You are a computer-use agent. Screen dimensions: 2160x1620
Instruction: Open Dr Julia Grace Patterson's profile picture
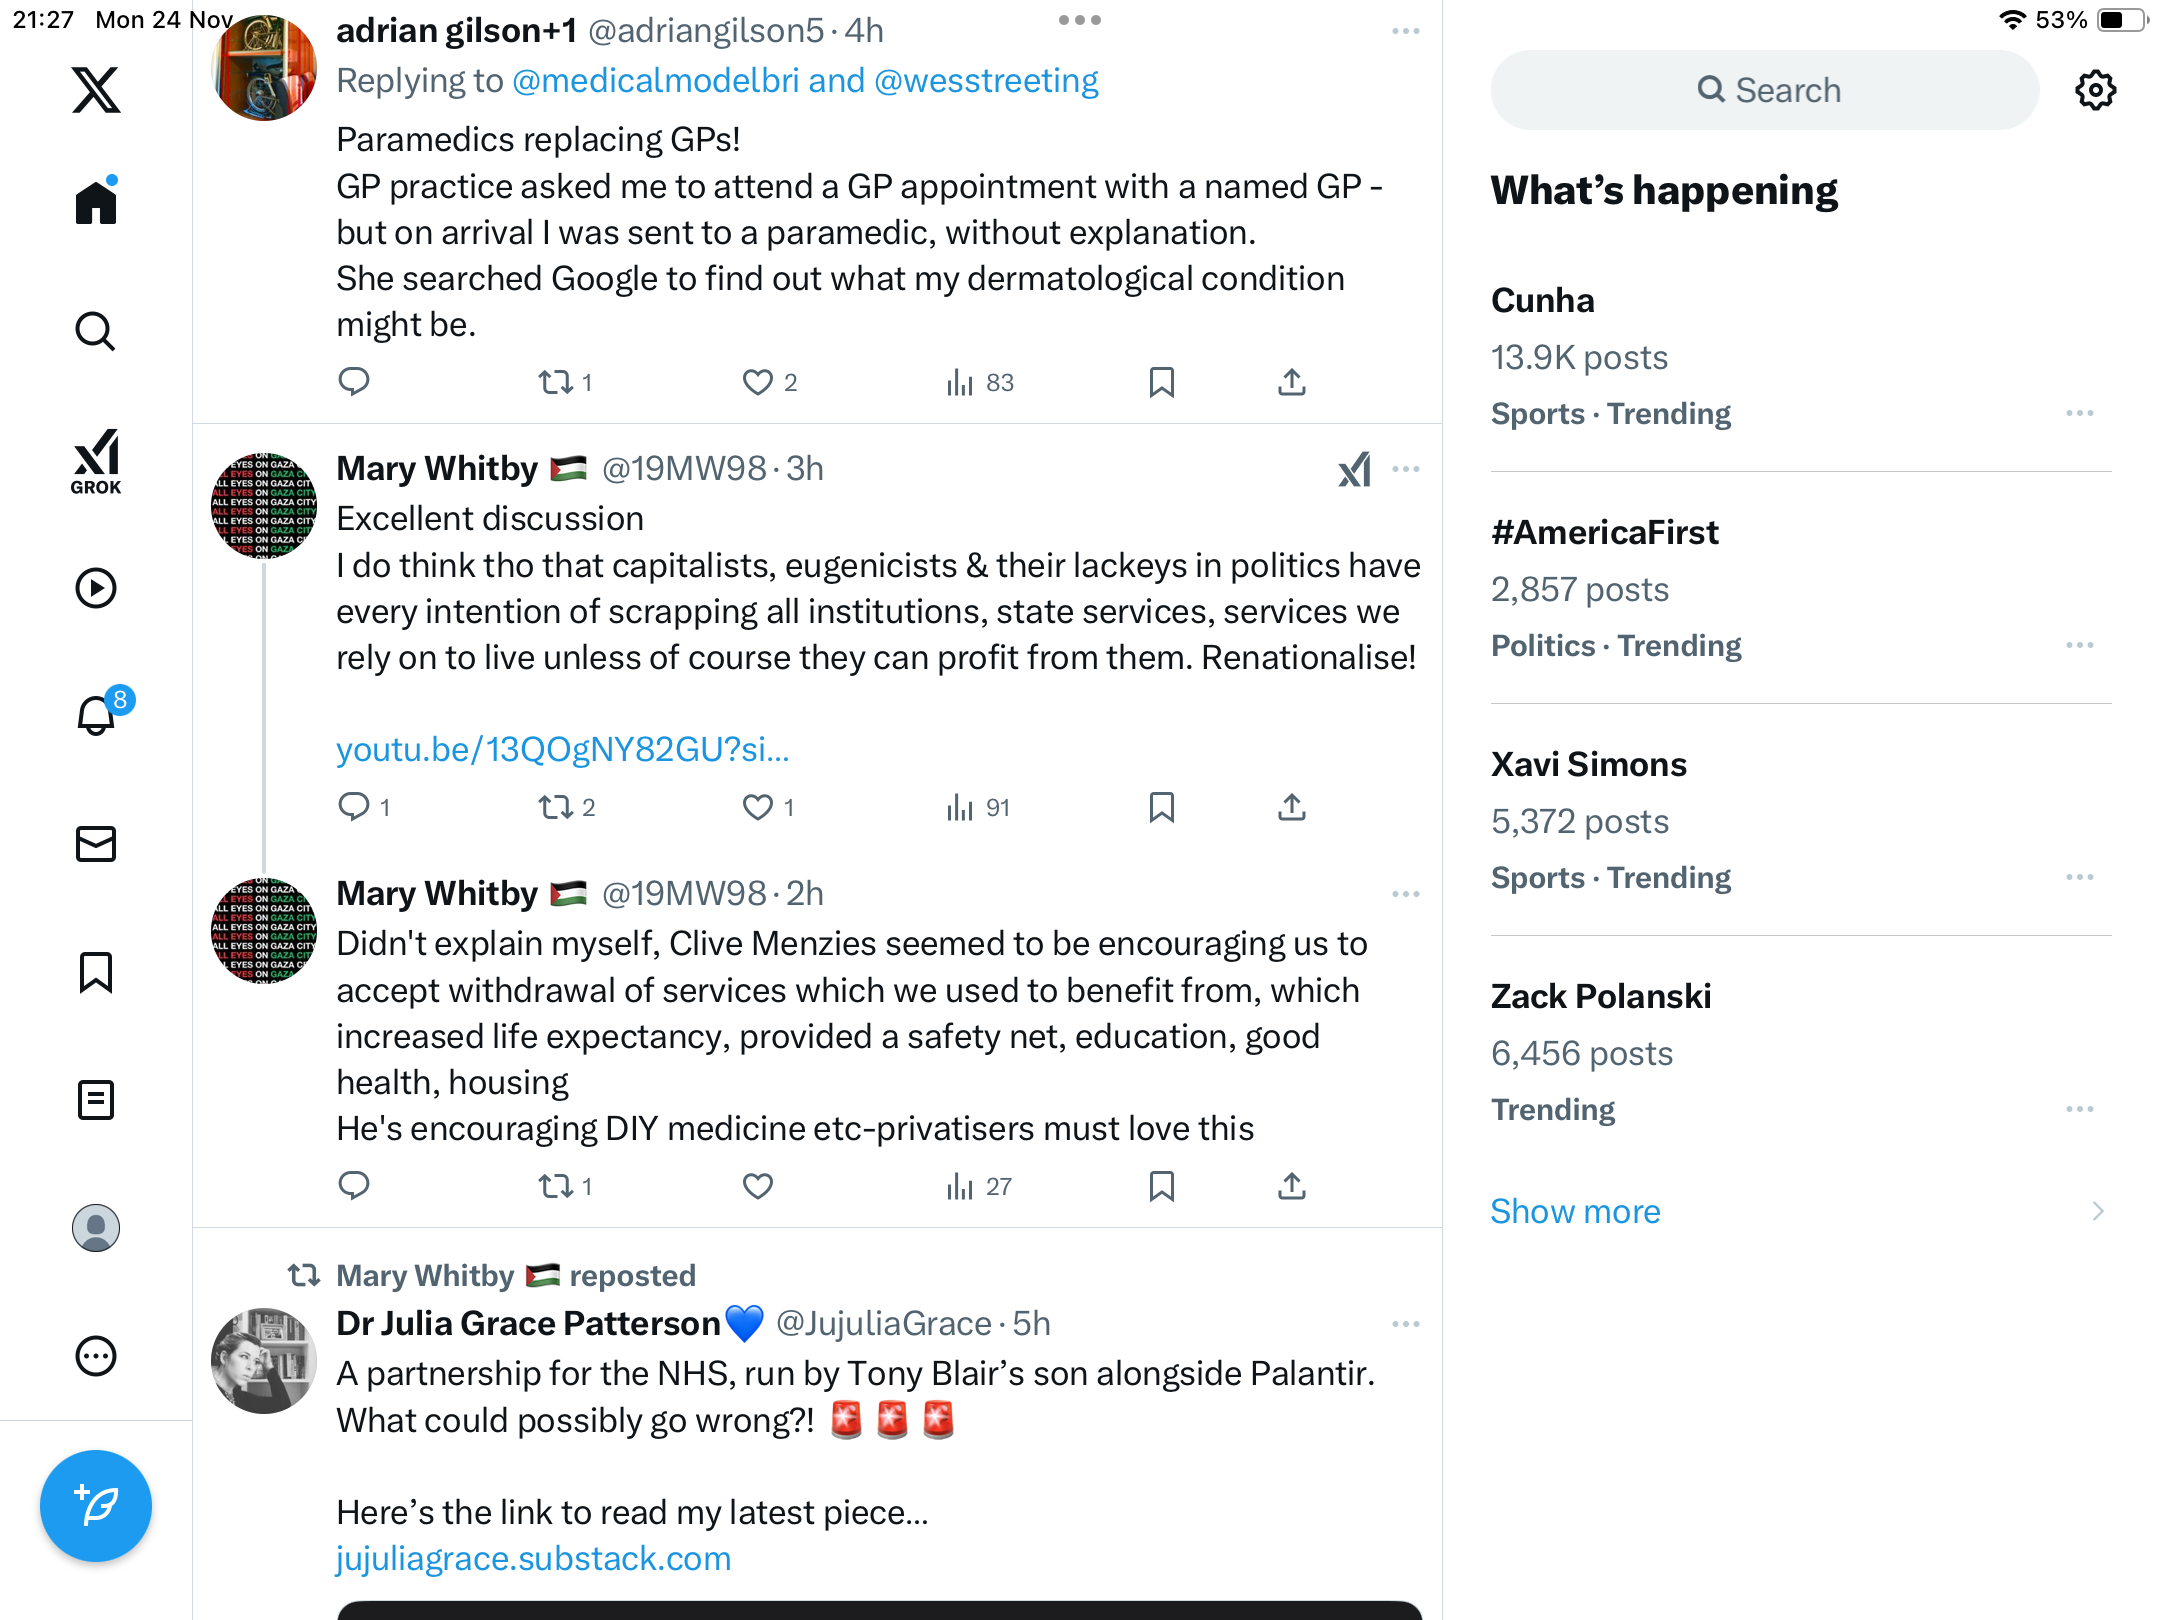click(x=264, y=1360)
